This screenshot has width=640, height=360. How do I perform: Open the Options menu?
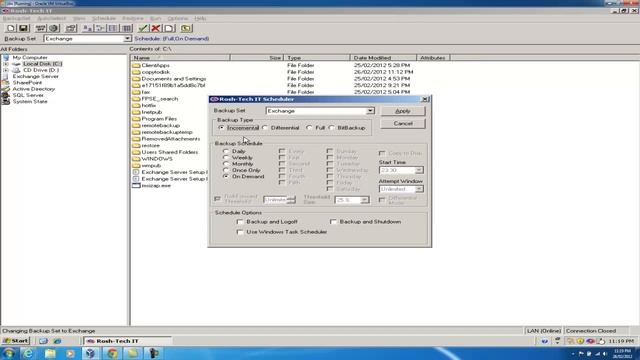[x=178, y=18]
